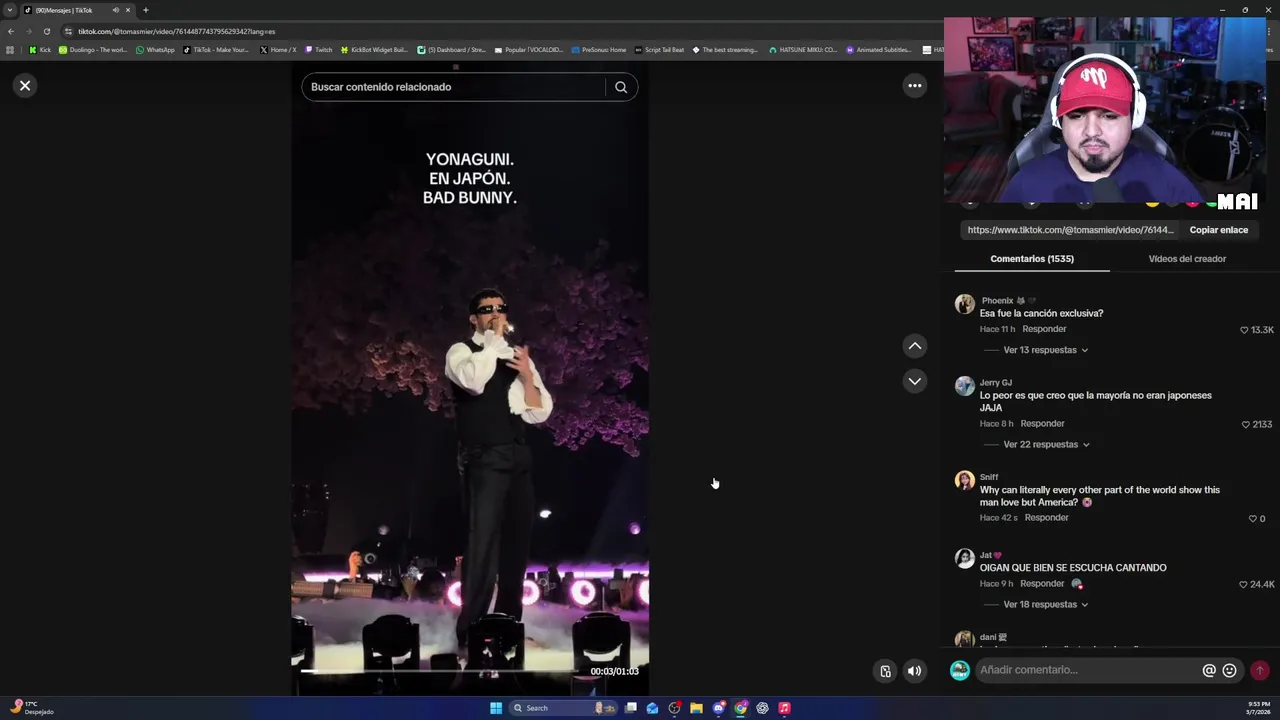
Task: Switch to Comentarios (1535) tab
Action: coord(1032,259)
